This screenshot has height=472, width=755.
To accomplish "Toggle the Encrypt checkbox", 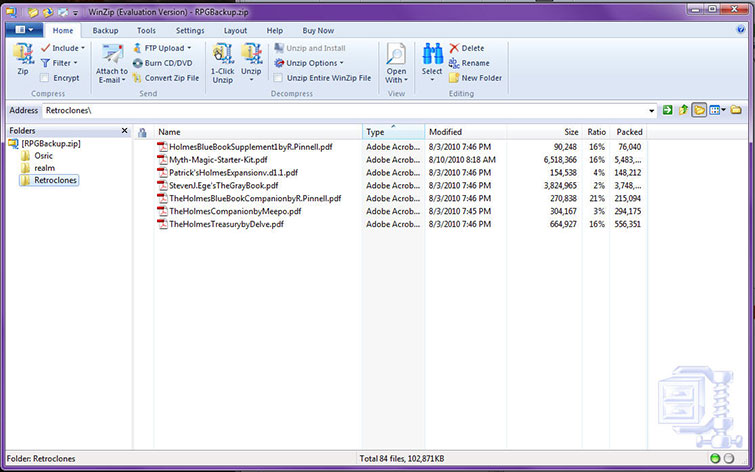I will pos(44,78).
